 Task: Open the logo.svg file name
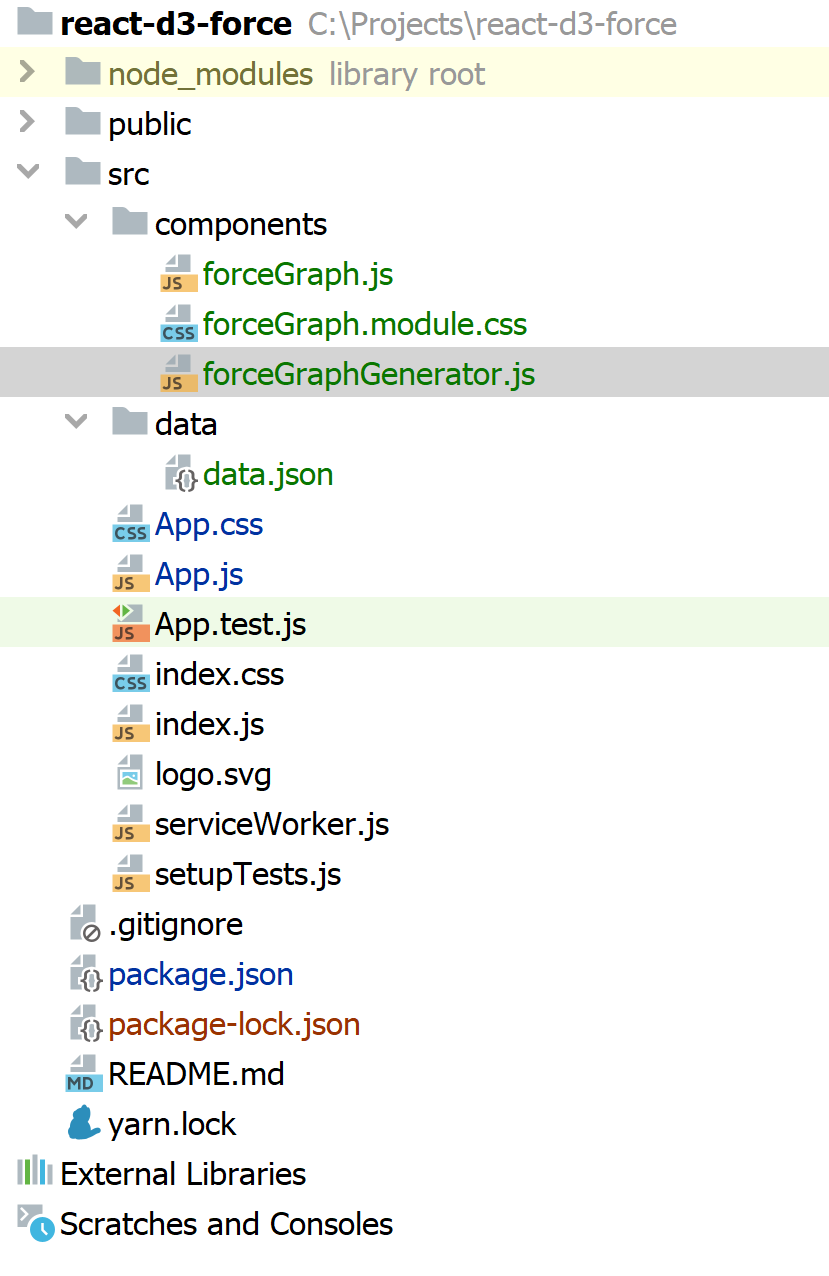click(213, 774)
